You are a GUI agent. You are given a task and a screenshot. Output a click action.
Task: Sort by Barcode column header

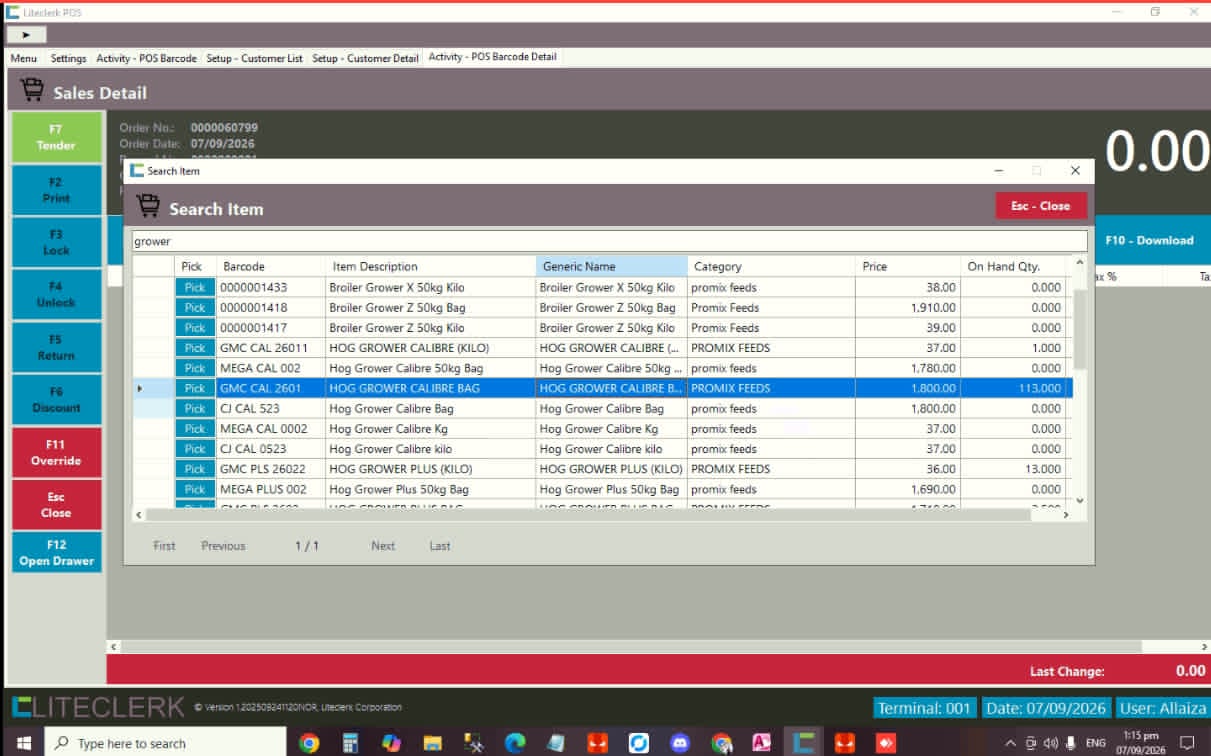270,266
